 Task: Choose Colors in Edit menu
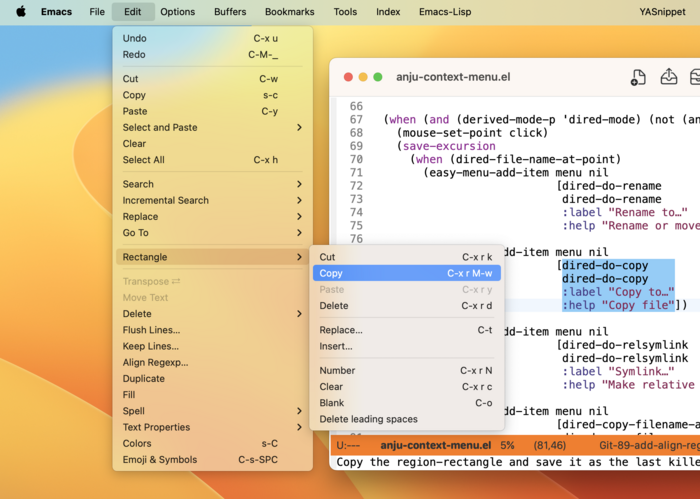pos(212,444)
